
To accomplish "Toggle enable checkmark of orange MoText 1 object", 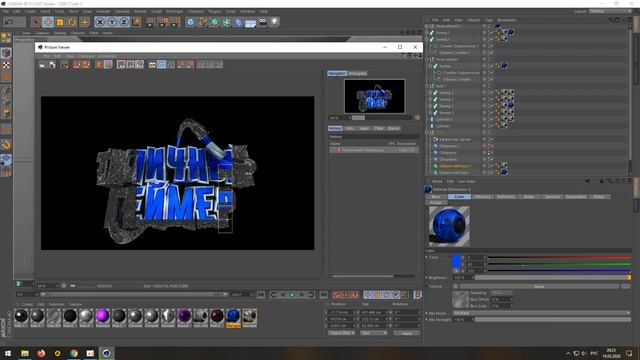I will click(491, 166).
